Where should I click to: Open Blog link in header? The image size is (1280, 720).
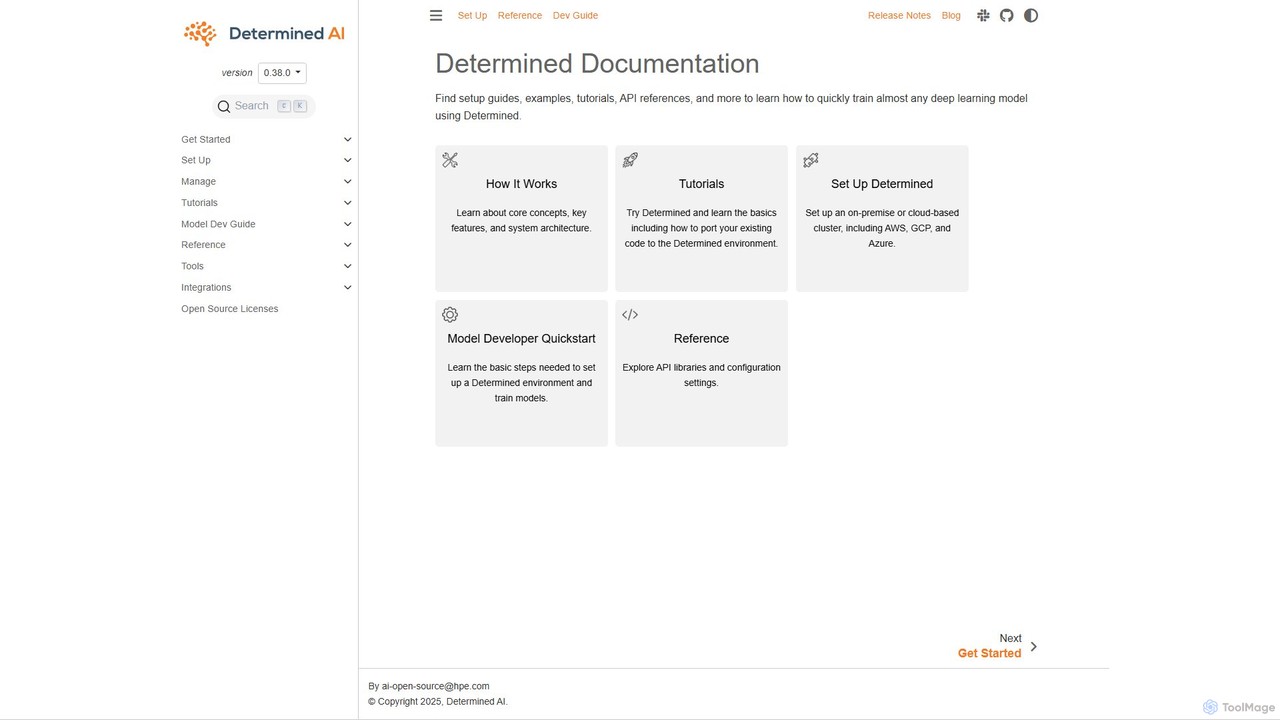(x=951, y=15)
